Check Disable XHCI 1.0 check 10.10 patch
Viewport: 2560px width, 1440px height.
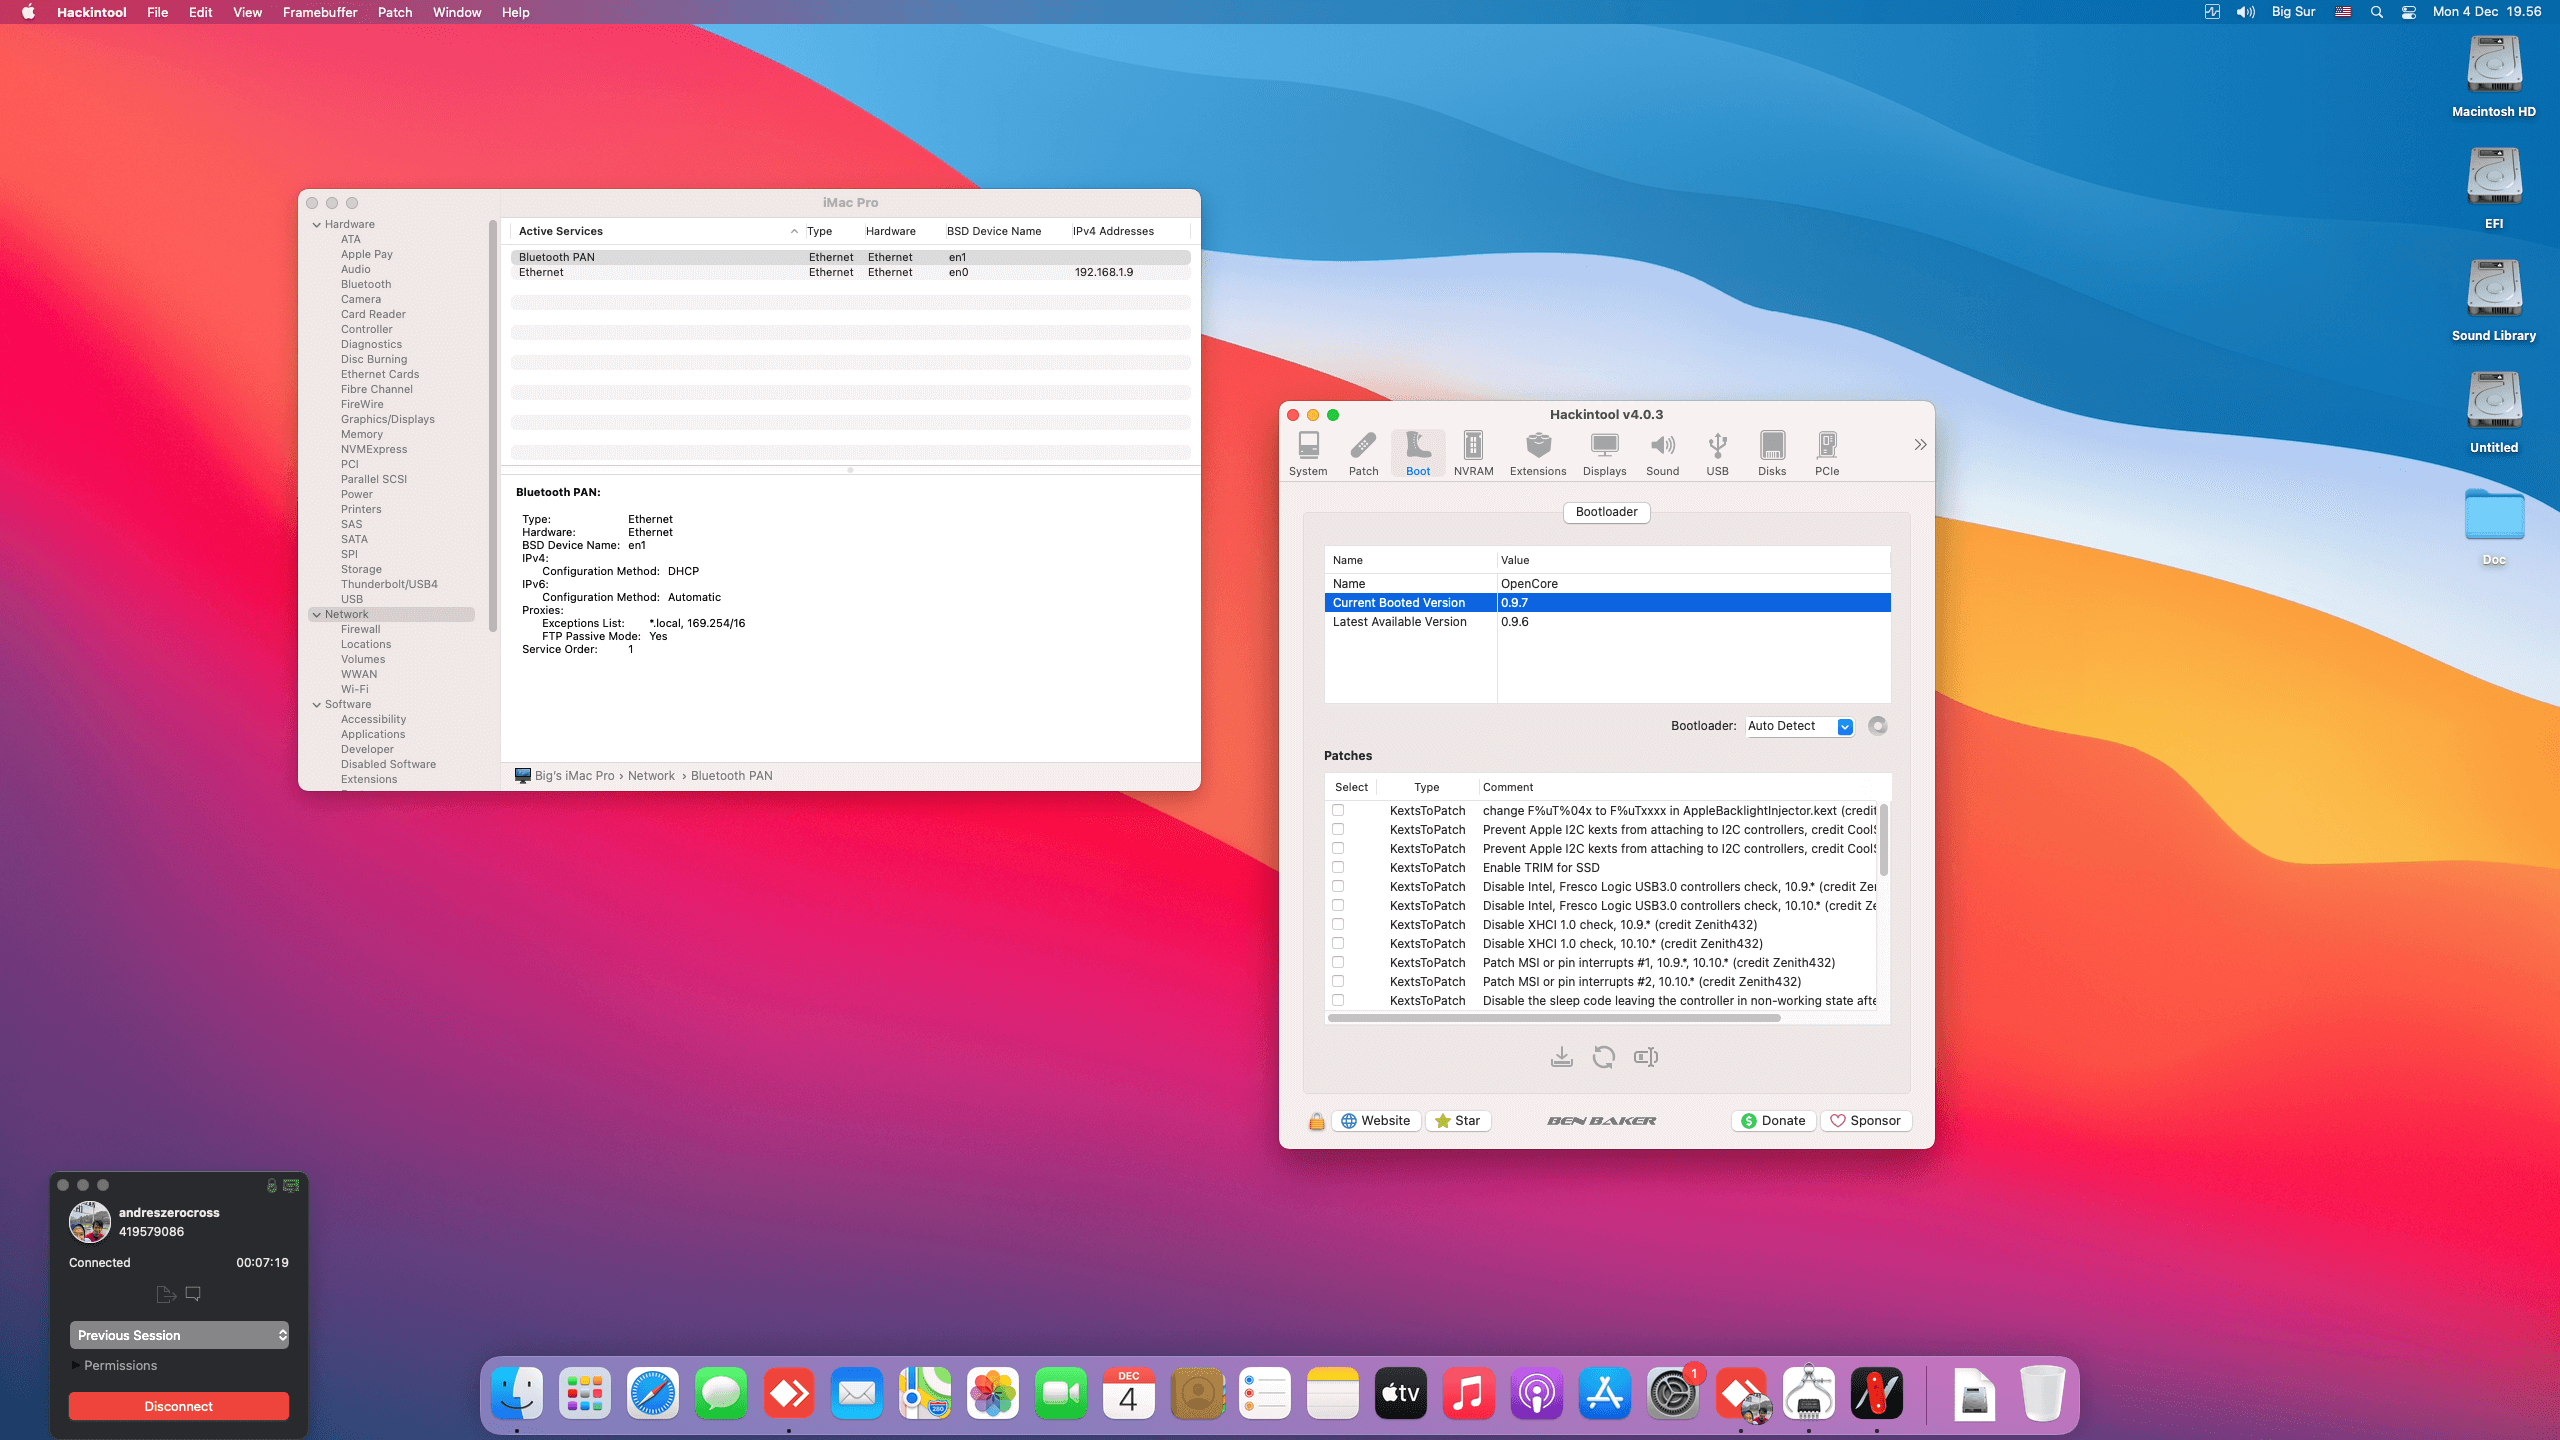1338,943
